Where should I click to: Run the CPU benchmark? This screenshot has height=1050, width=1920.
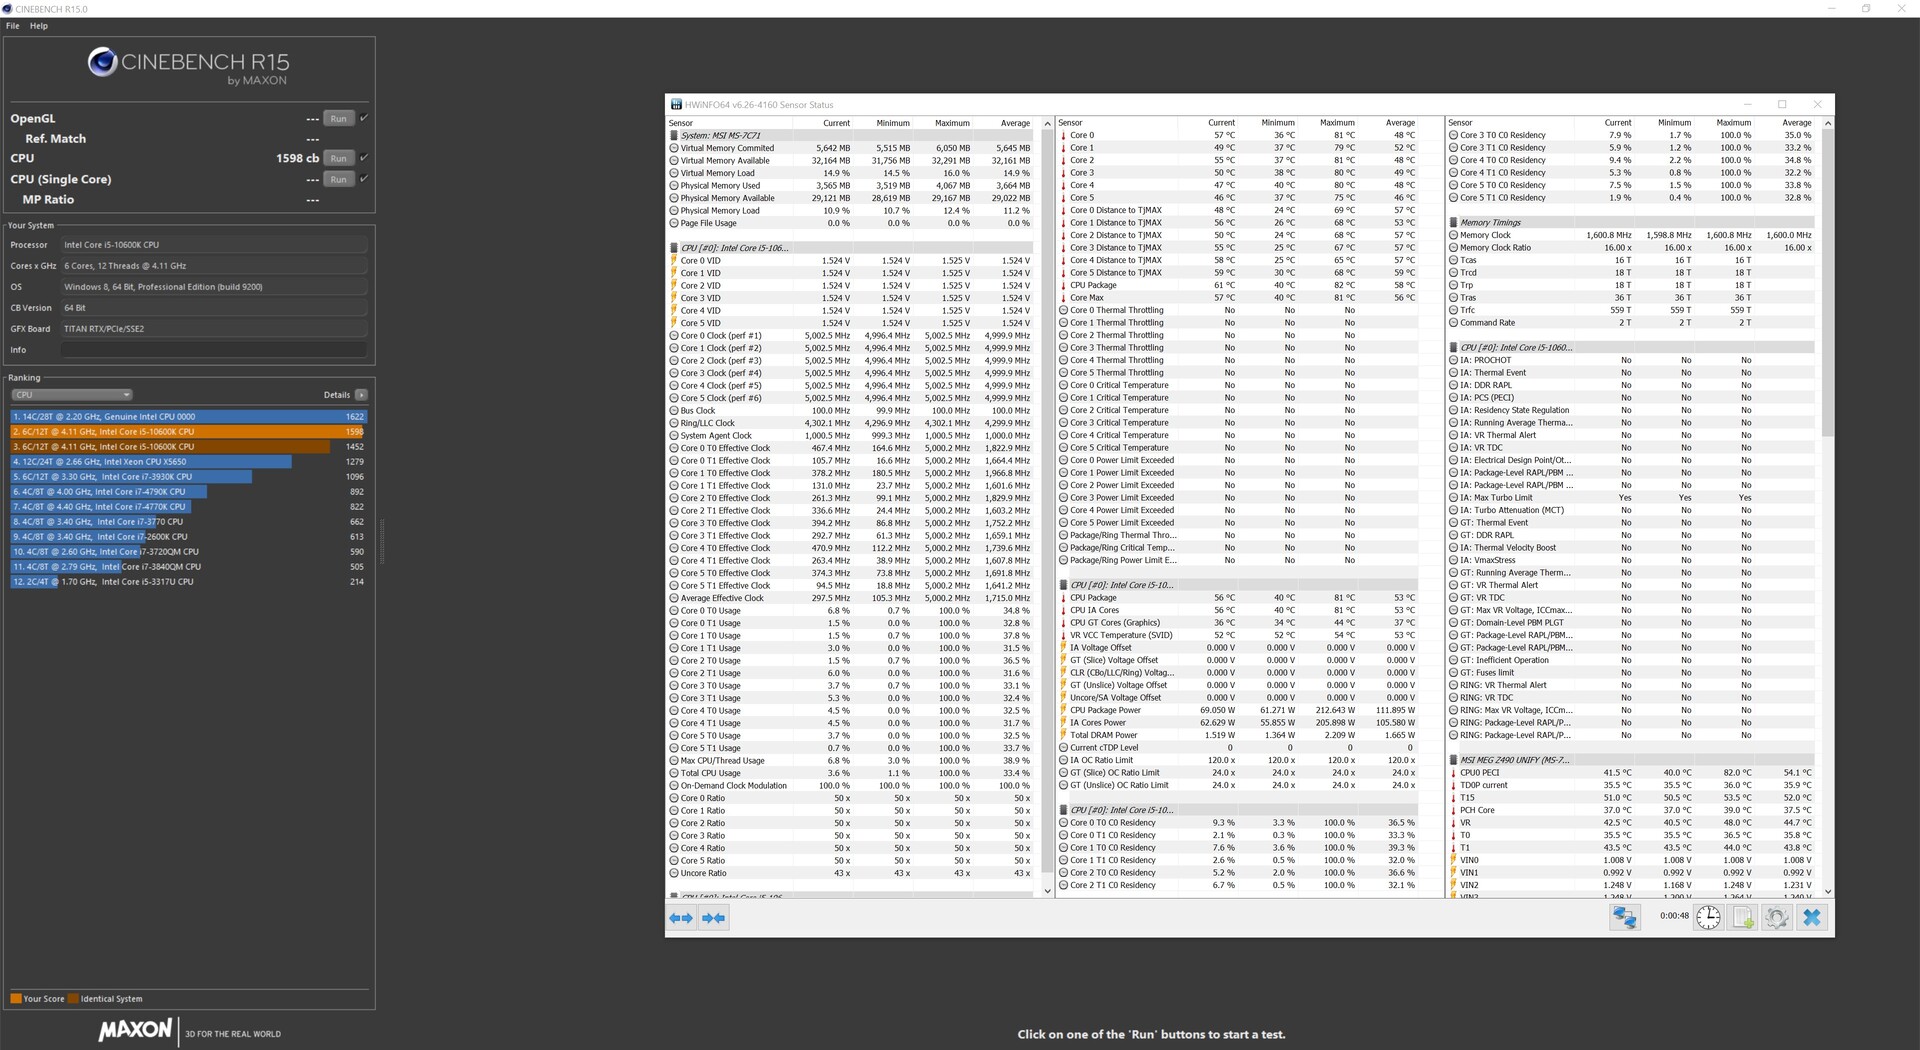[339, 158]
